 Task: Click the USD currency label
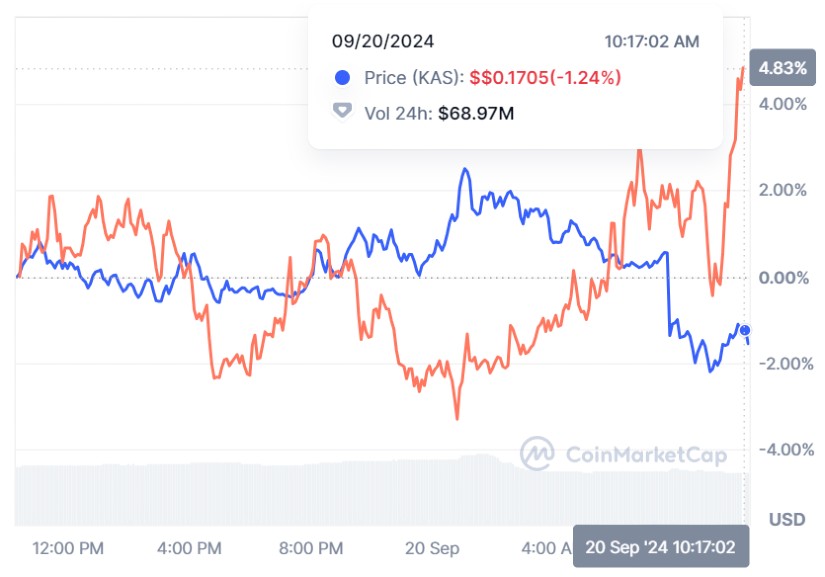[786, 520]
